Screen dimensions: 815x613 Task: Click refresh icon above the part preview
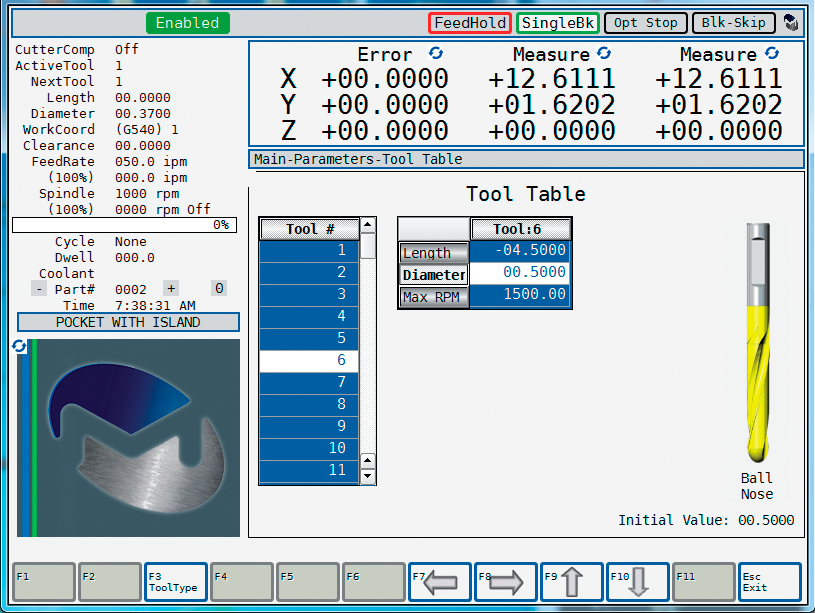coord(19,346)
